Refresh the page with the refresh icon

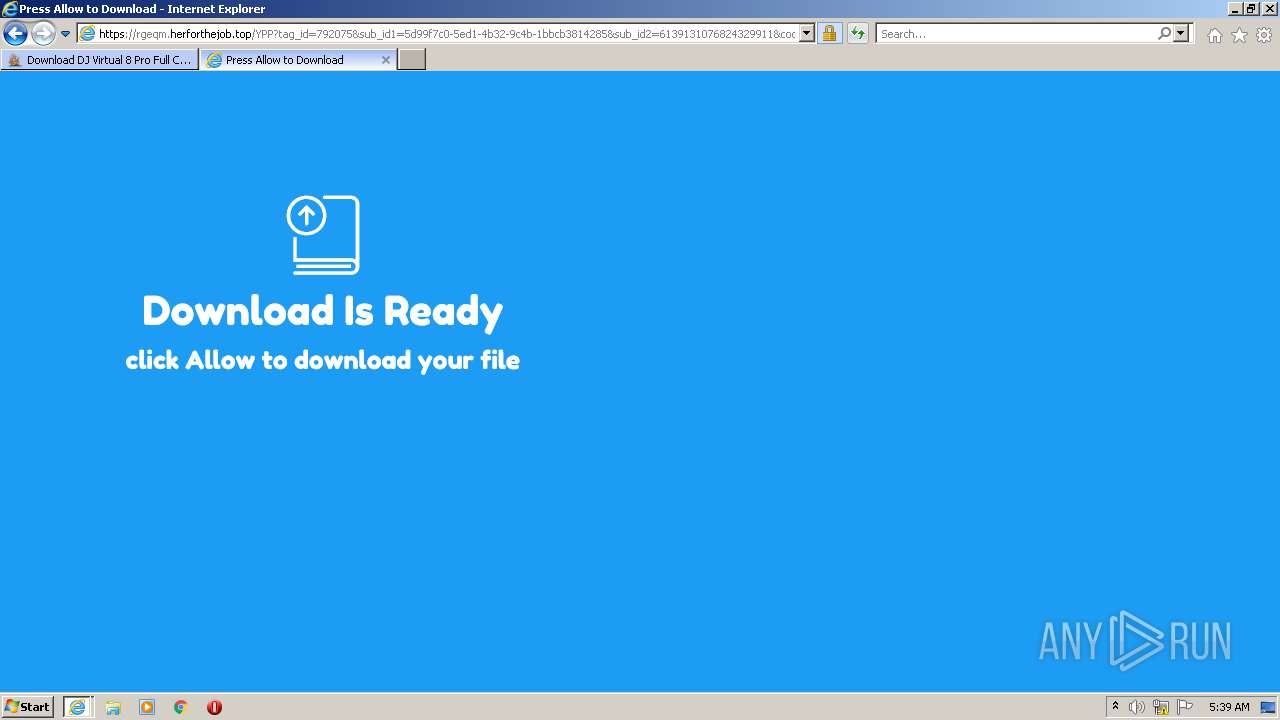(858, 34)
